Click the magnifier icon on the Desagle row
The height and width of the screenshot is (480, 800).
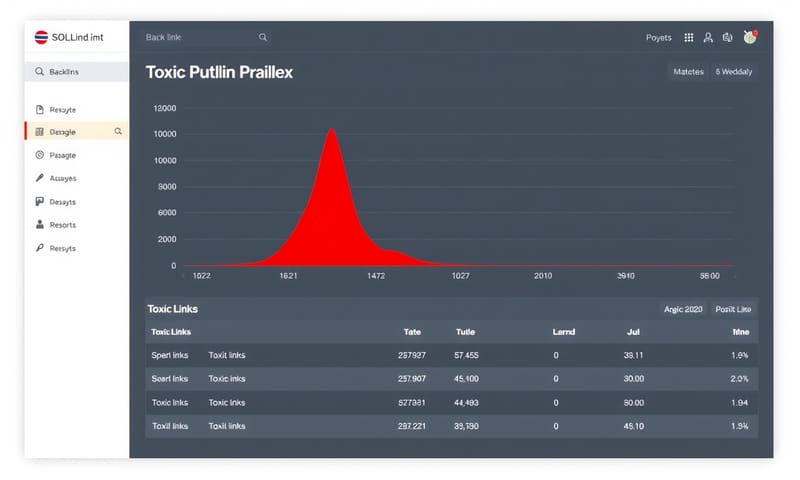tap(118, 131)
